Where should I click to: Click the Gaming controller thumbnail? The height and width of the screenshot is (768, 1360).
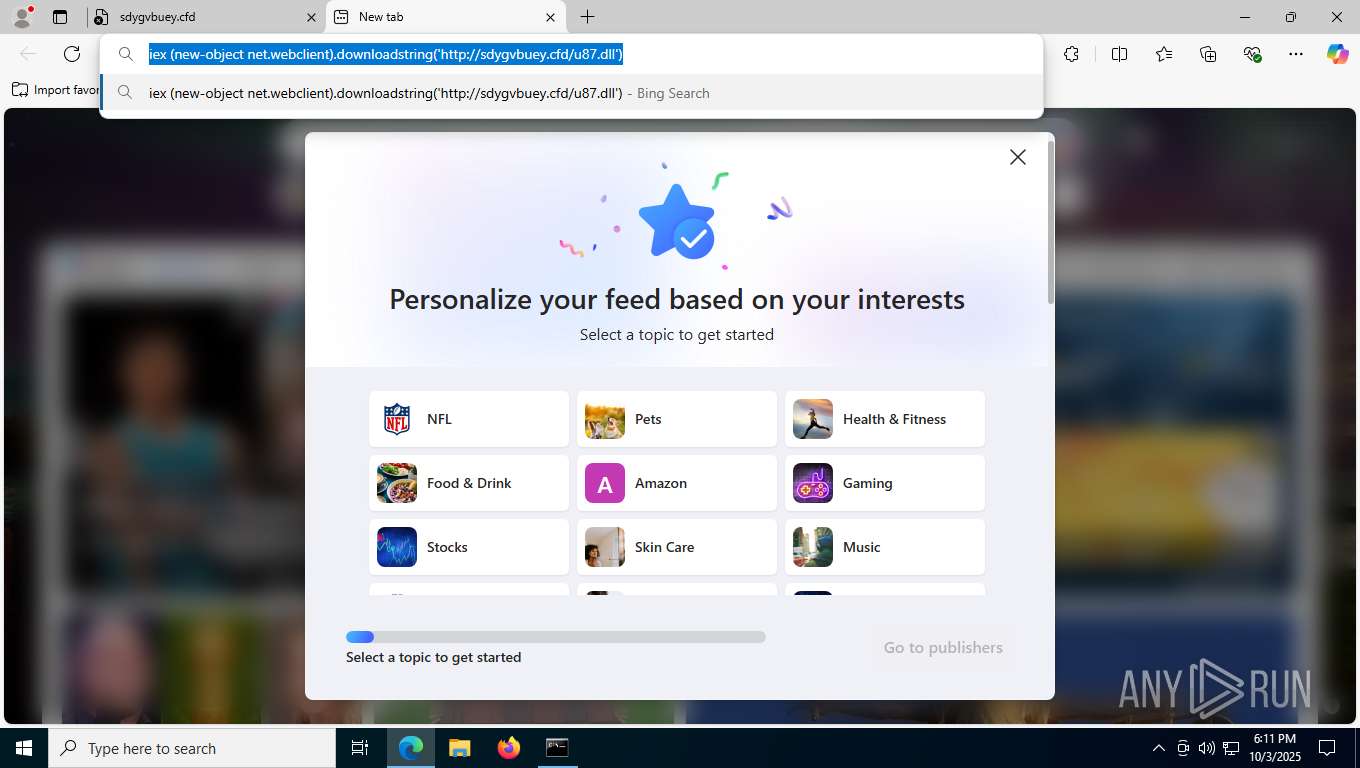(813, 483)
